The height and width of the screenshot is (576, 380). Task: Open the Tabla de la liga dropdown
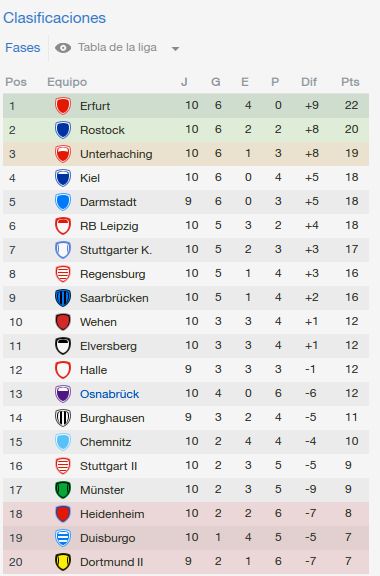[x=117, y=47]
